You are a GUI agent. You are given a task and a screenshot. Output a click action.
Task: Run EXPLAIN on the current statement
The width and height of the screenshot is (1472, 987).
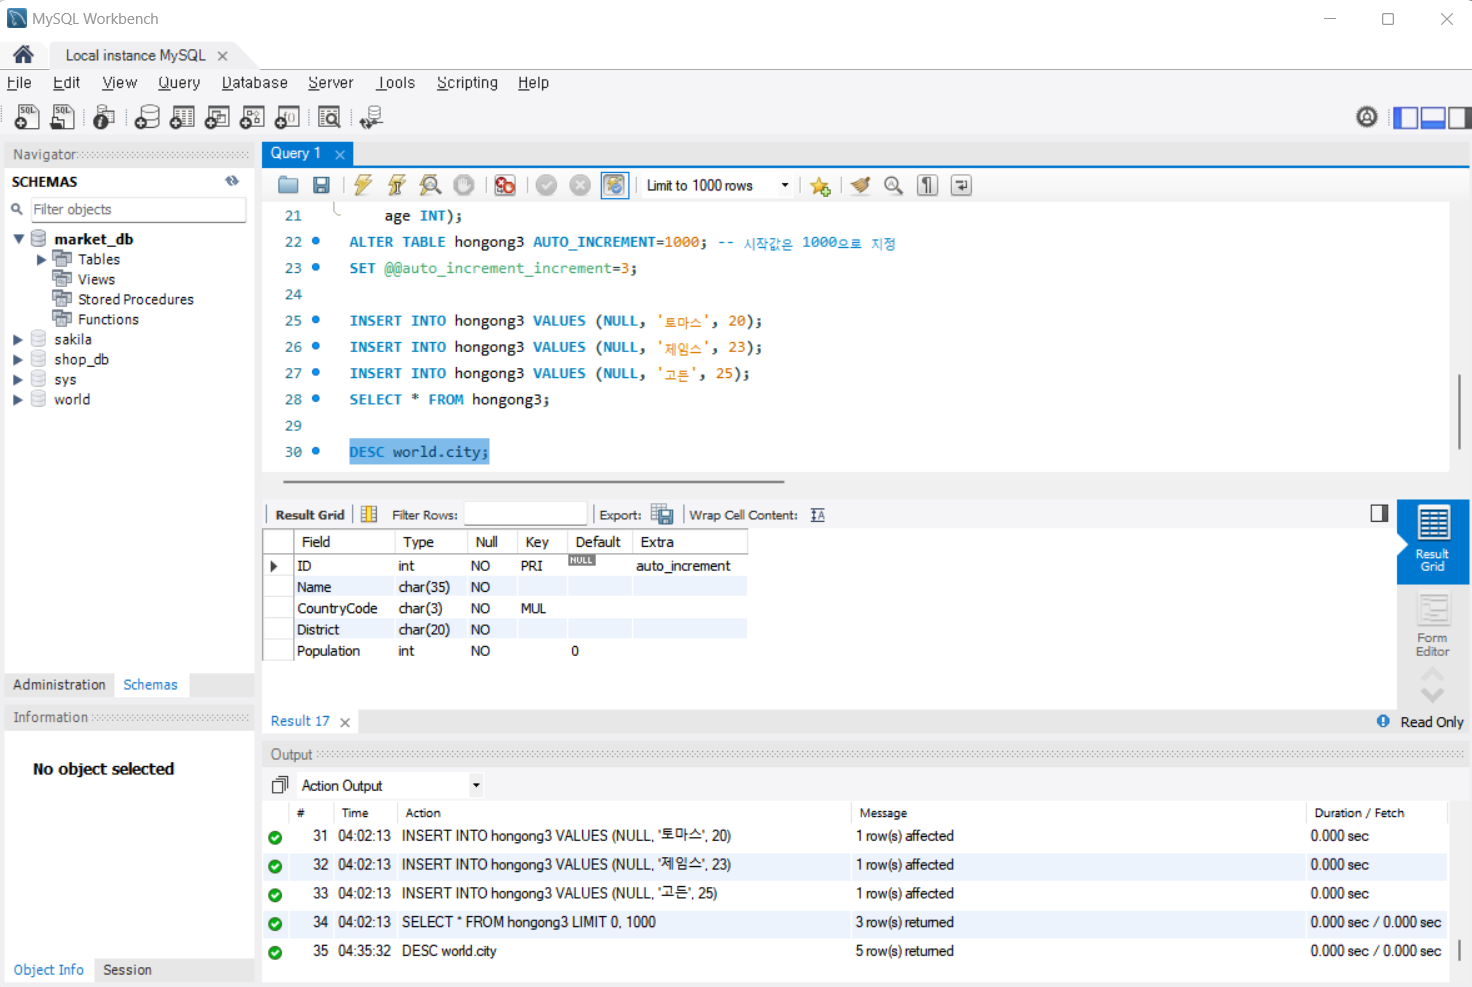tap(430, 185)
